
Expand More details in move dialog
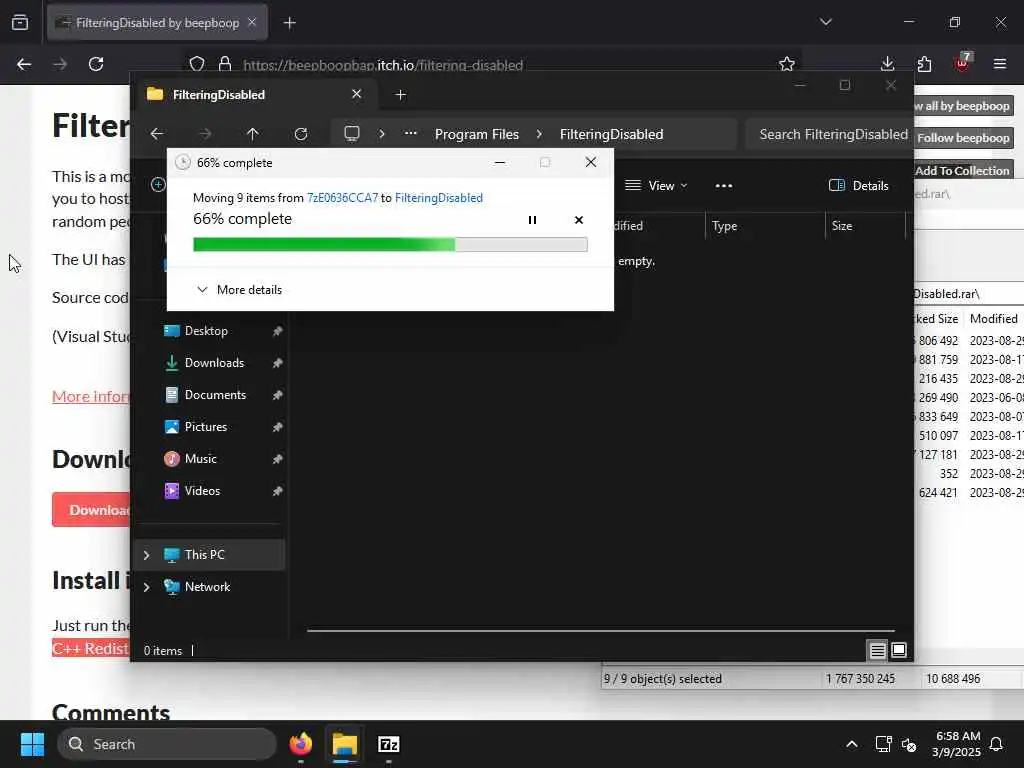[x=240, y=289]
